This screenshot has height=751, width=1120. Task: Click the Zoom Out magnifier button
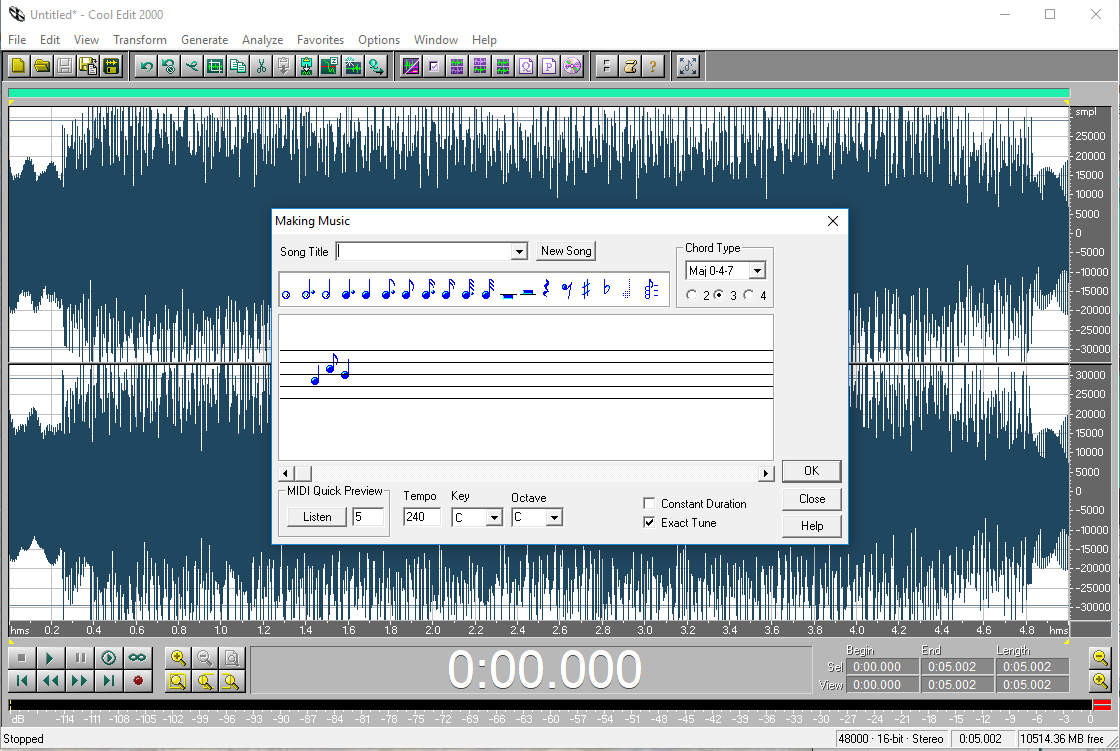click(x=204, y=658)
